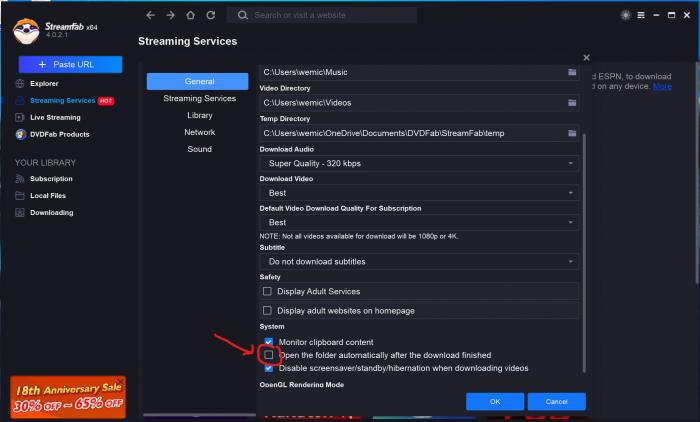Click the Paste URL button

point(70,64)
